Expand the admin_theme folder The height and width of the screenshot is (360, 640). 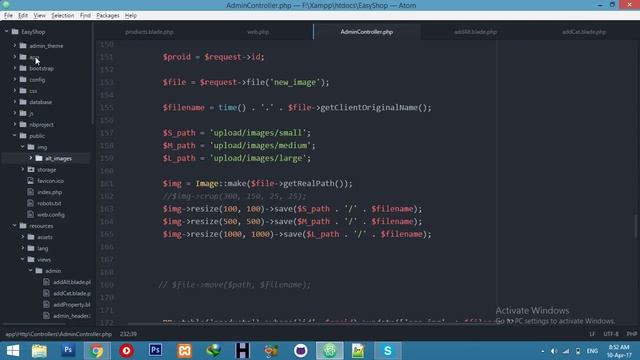coord(15,46)
